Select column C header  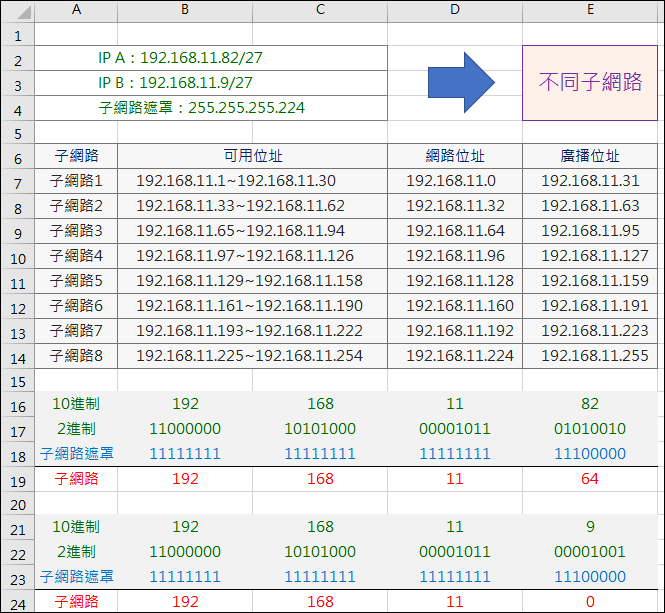click(x=320, y=11)
